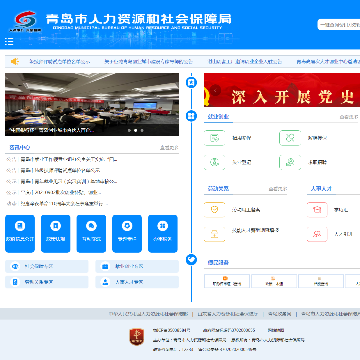Open the first news headline in the list

68,160
